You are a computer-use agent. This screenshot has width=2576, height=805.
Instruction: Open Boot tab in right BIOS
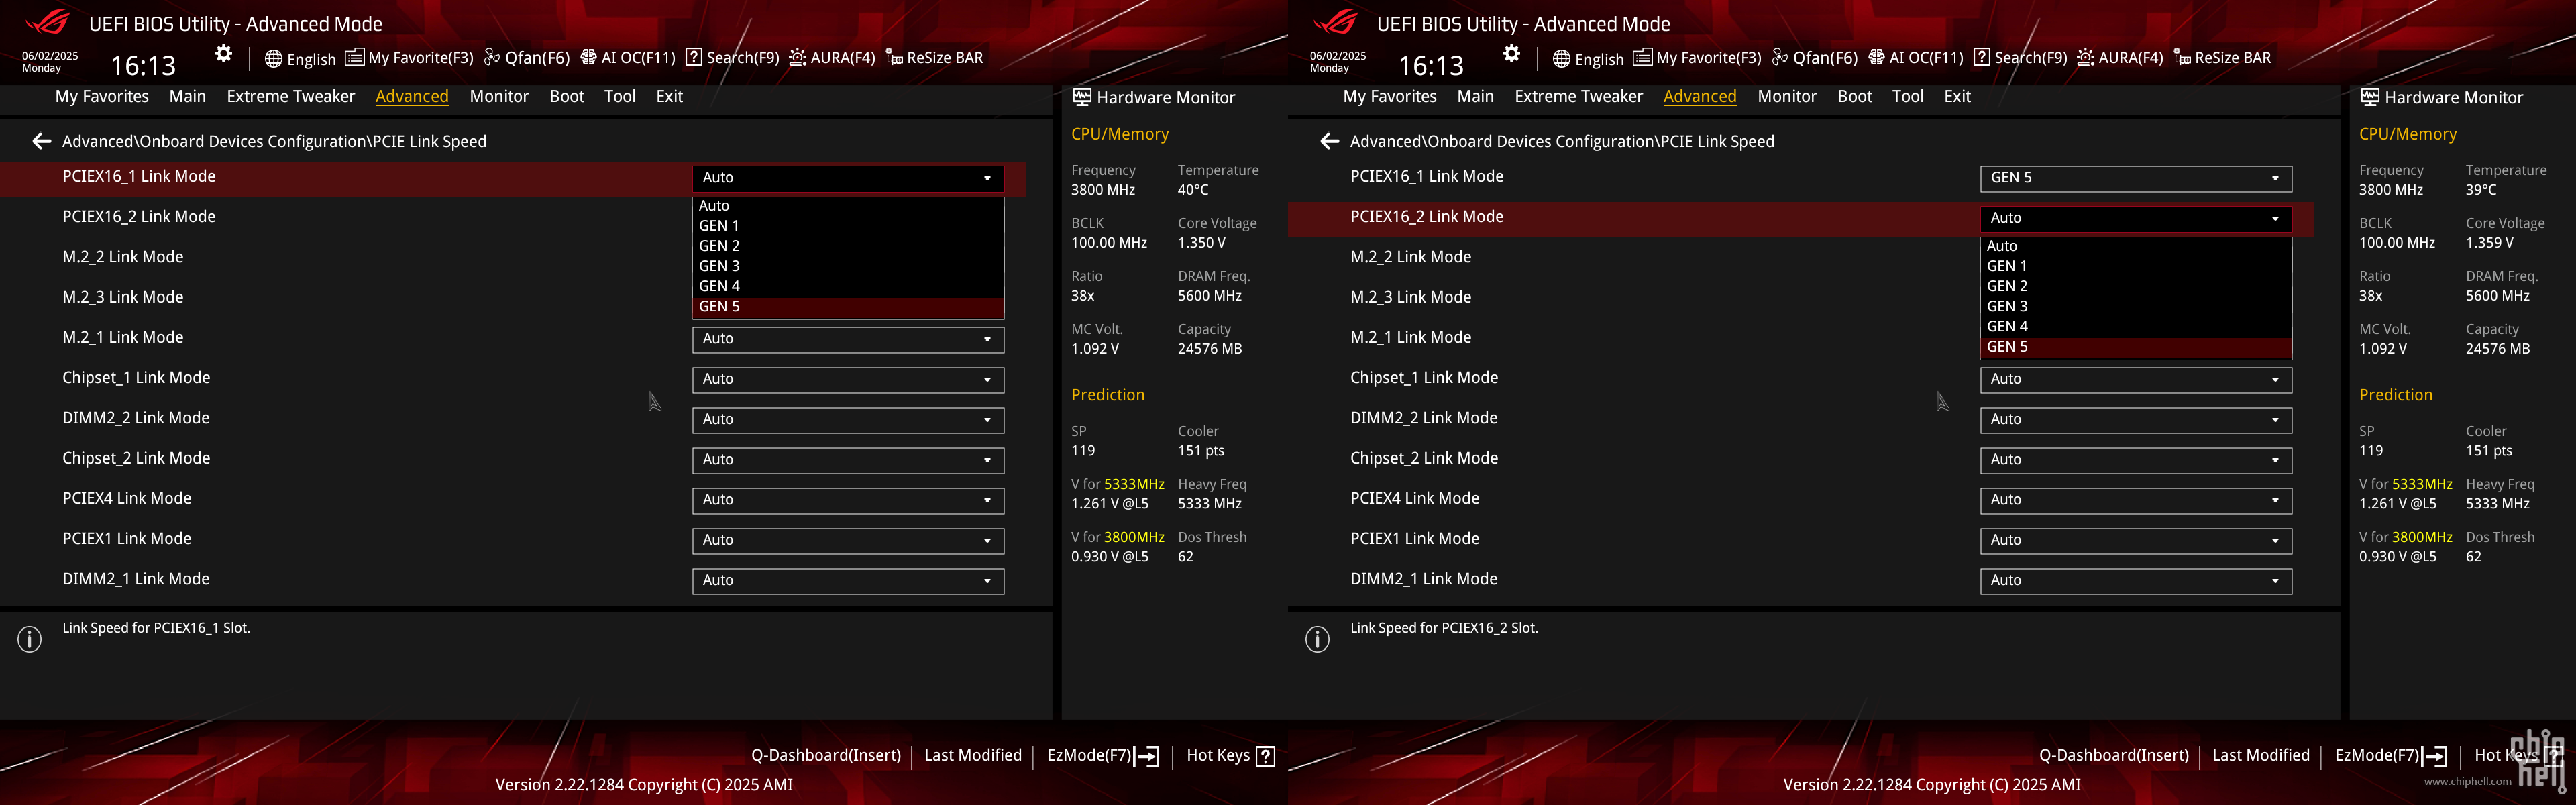pos(1855,96)
